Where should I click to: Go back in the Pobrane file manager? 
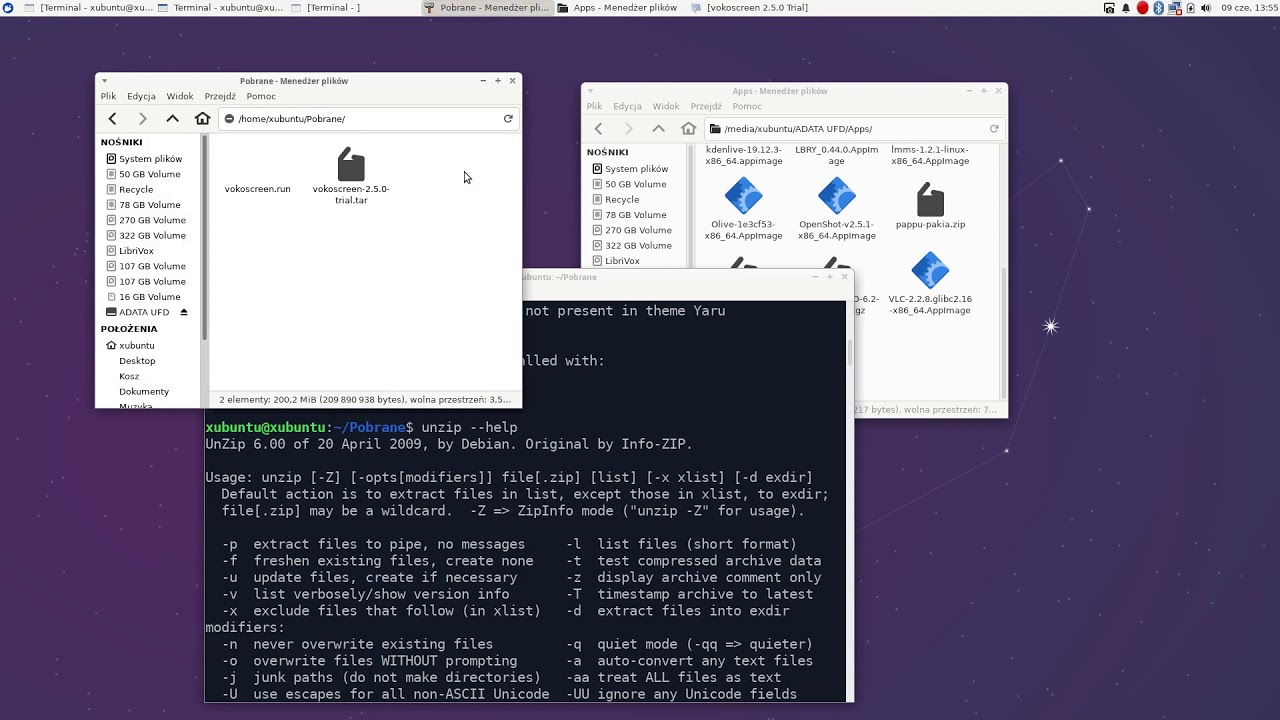click(x=112, y=118)
